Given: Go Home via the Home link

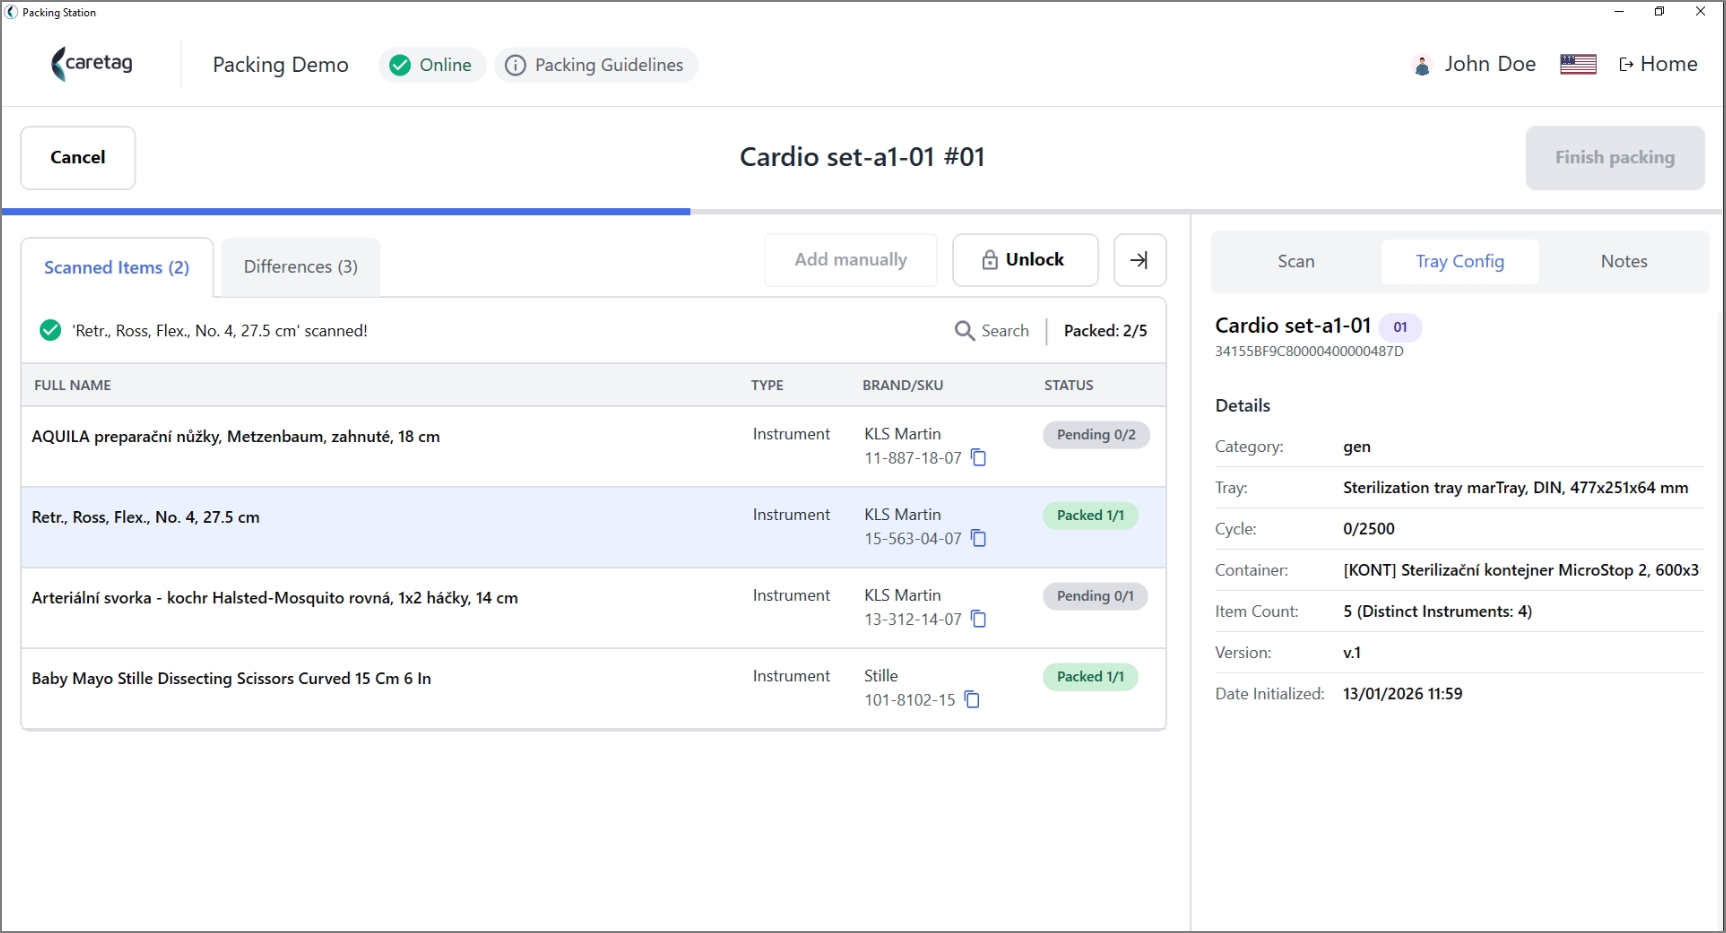Looking at the screenshot, I should 1658,64.
